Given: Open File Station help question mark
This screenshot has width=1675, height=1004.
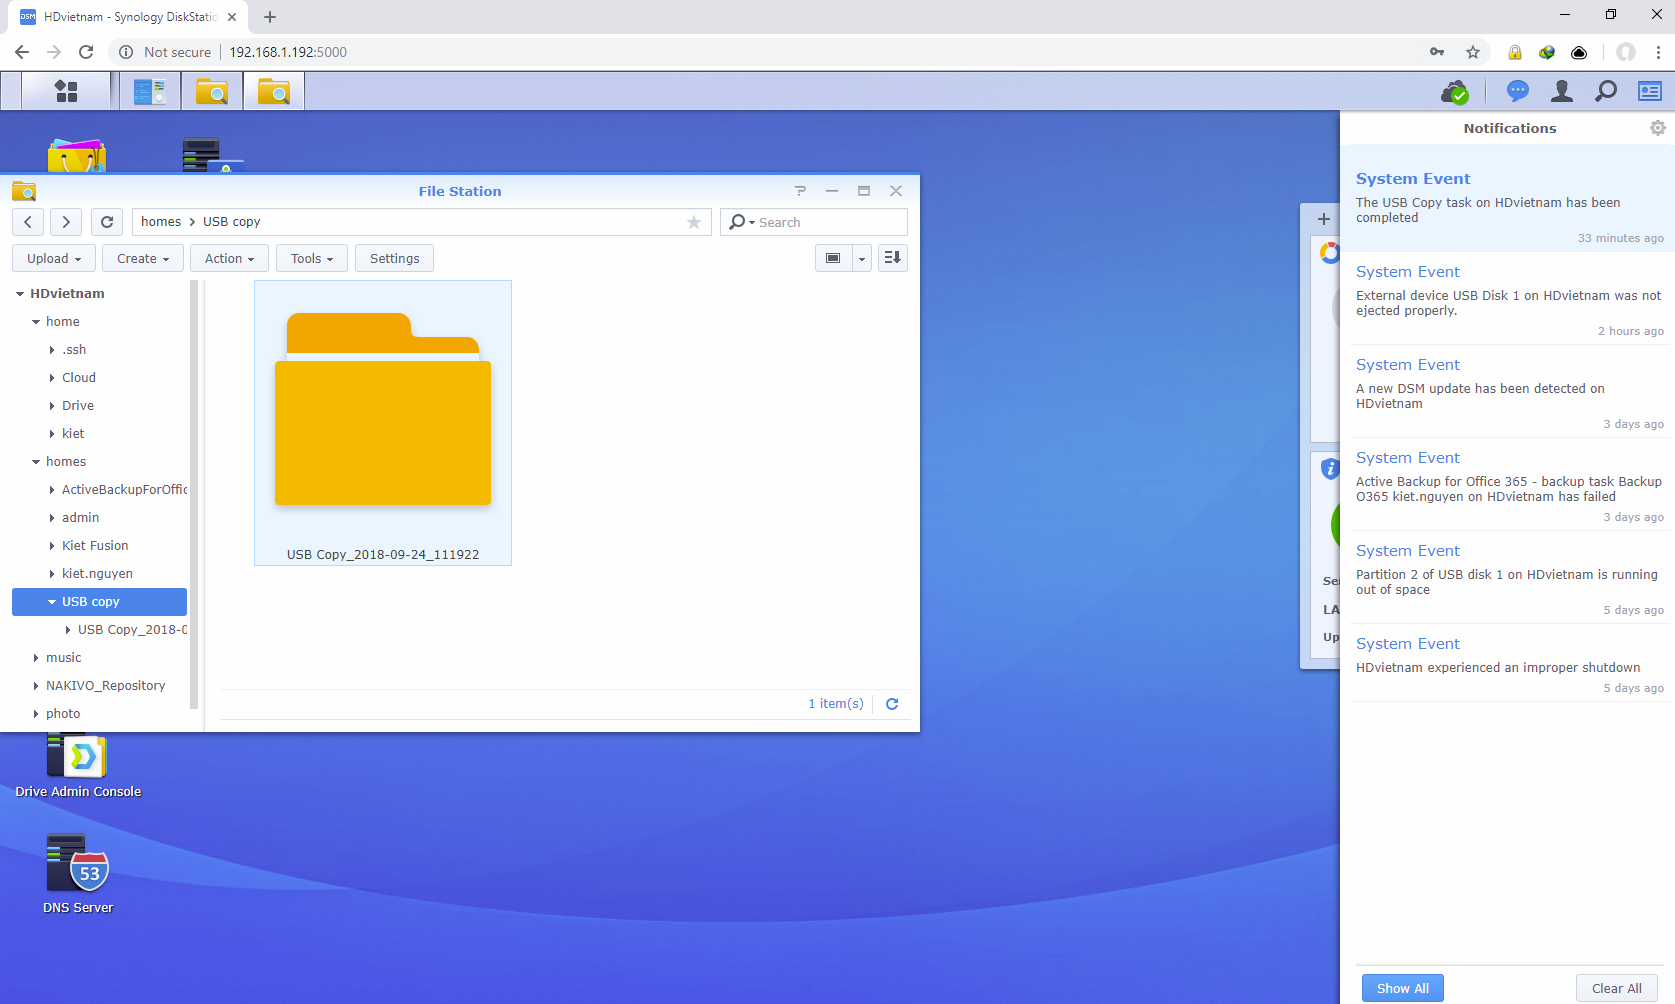Looking at the screenshot, I should point(800,191).
